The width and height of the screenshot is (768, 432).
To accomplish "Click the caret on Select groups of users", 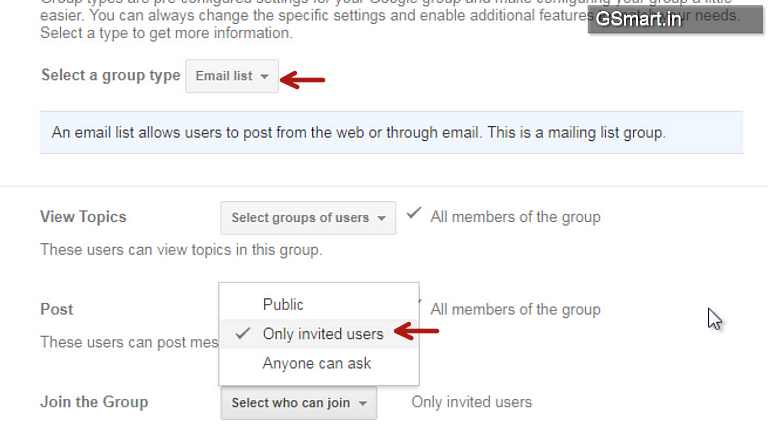I will 382,218.
